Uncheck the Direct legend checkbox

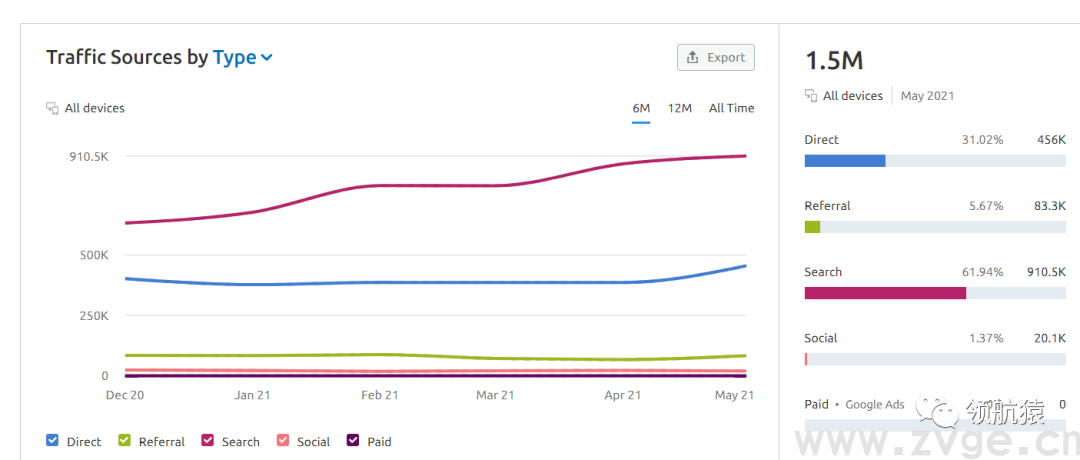(53, 441)
